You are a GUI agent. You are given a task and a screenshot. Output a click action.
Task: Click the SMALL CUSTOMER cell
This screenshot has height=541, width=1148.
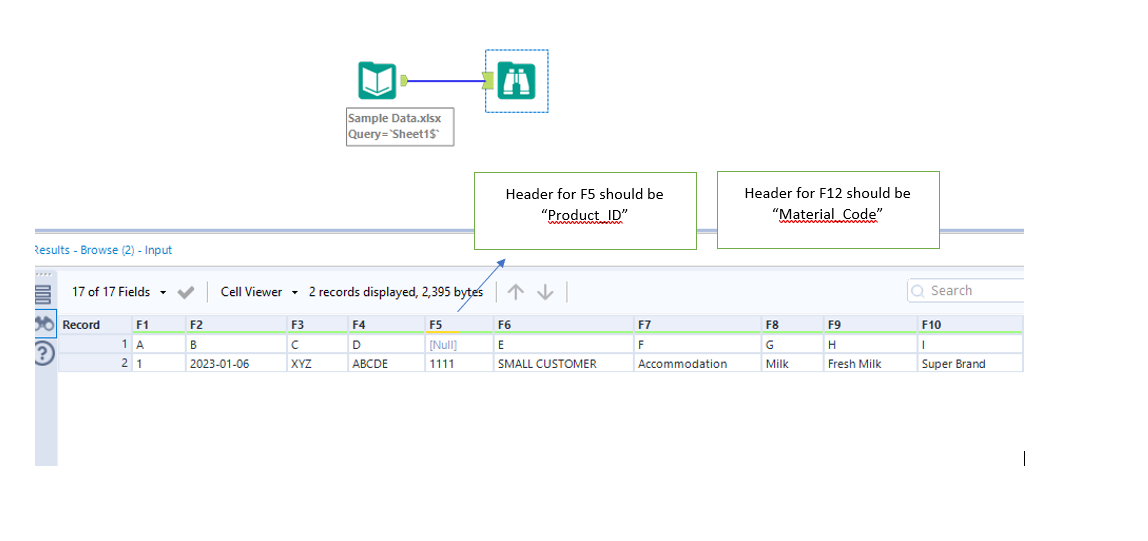click(564, 363)
